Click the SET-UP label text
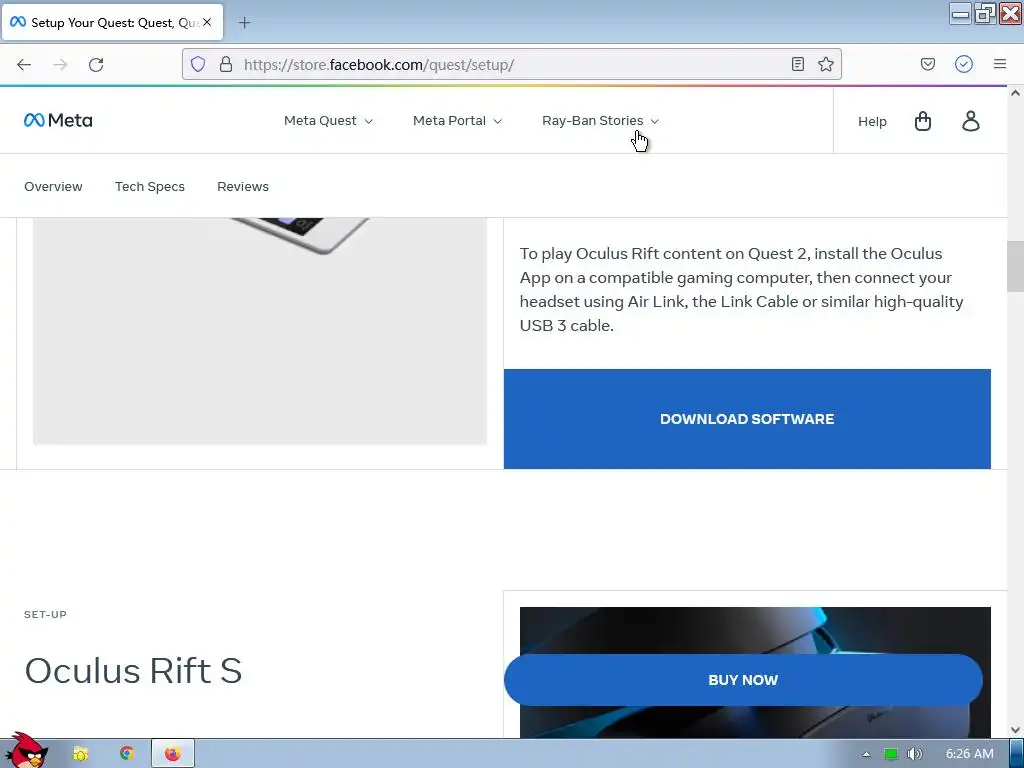Screen dimensions: 1024x768 45,615
